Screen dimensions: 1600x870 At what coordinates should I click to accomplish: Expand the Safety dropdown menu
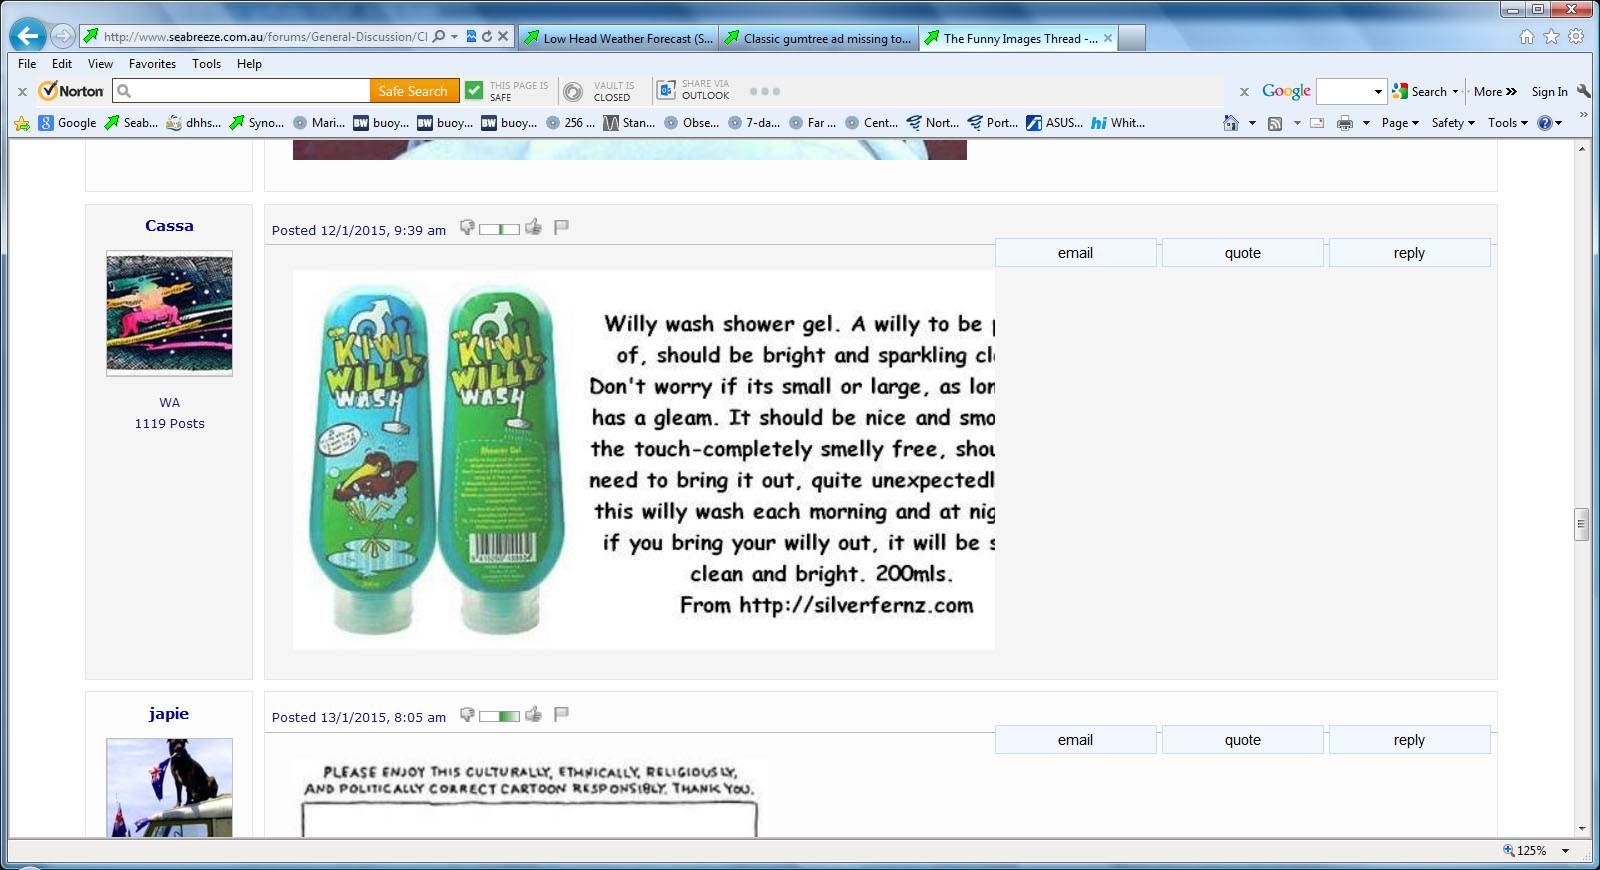tap(1453, 123)
